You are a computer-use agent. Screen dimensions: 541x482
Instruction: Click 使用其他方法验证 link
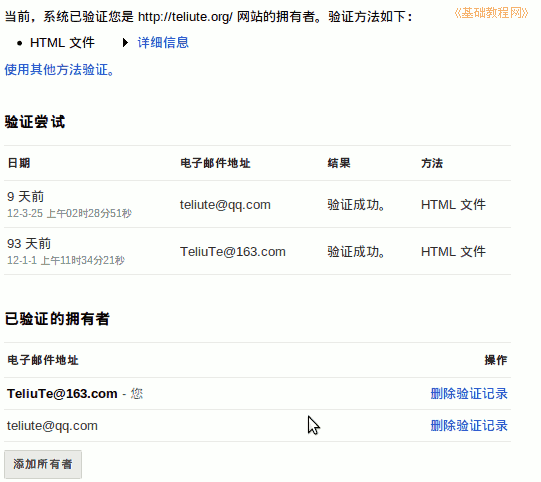[x=59, y=70]
